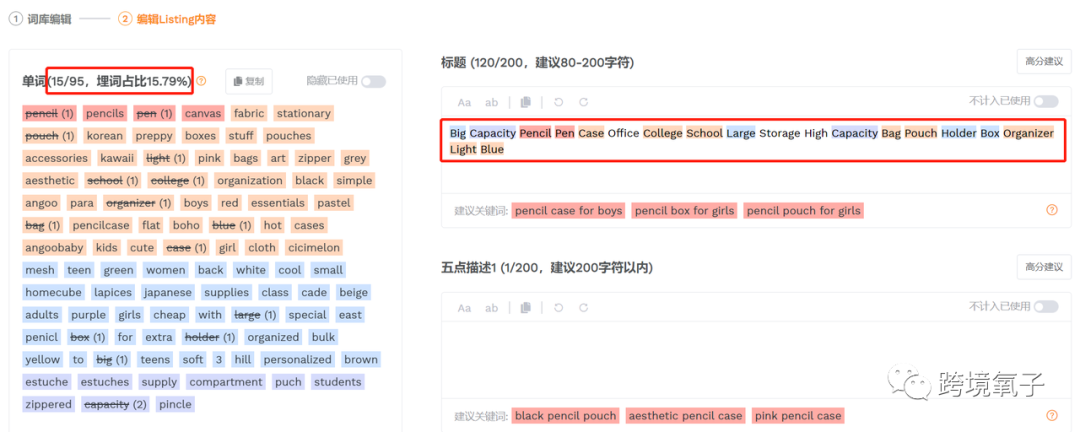
Task: Click the 复制 copy button for words
Action: (x=249, y=81)
